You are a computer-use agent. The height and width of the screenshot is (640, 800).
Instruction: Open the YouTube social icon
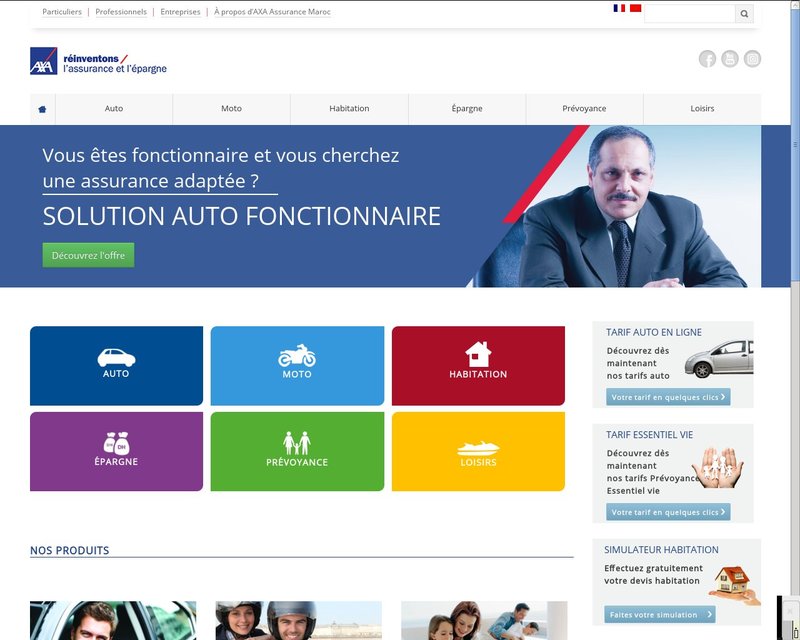tap(730, 59)
